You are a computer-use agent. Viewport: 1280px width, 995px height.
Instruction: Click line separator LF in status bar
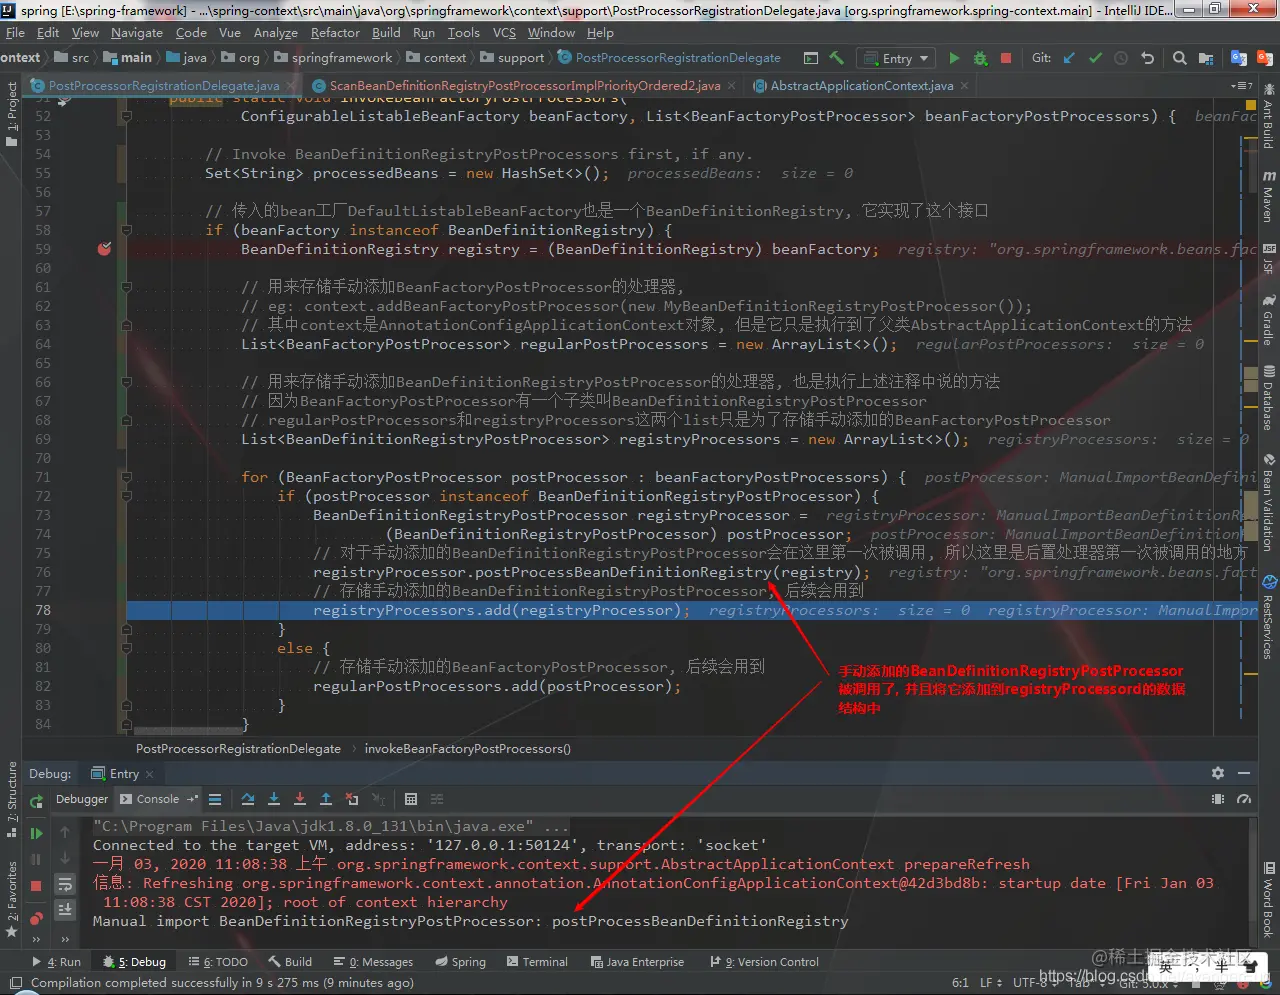point(990,983)
